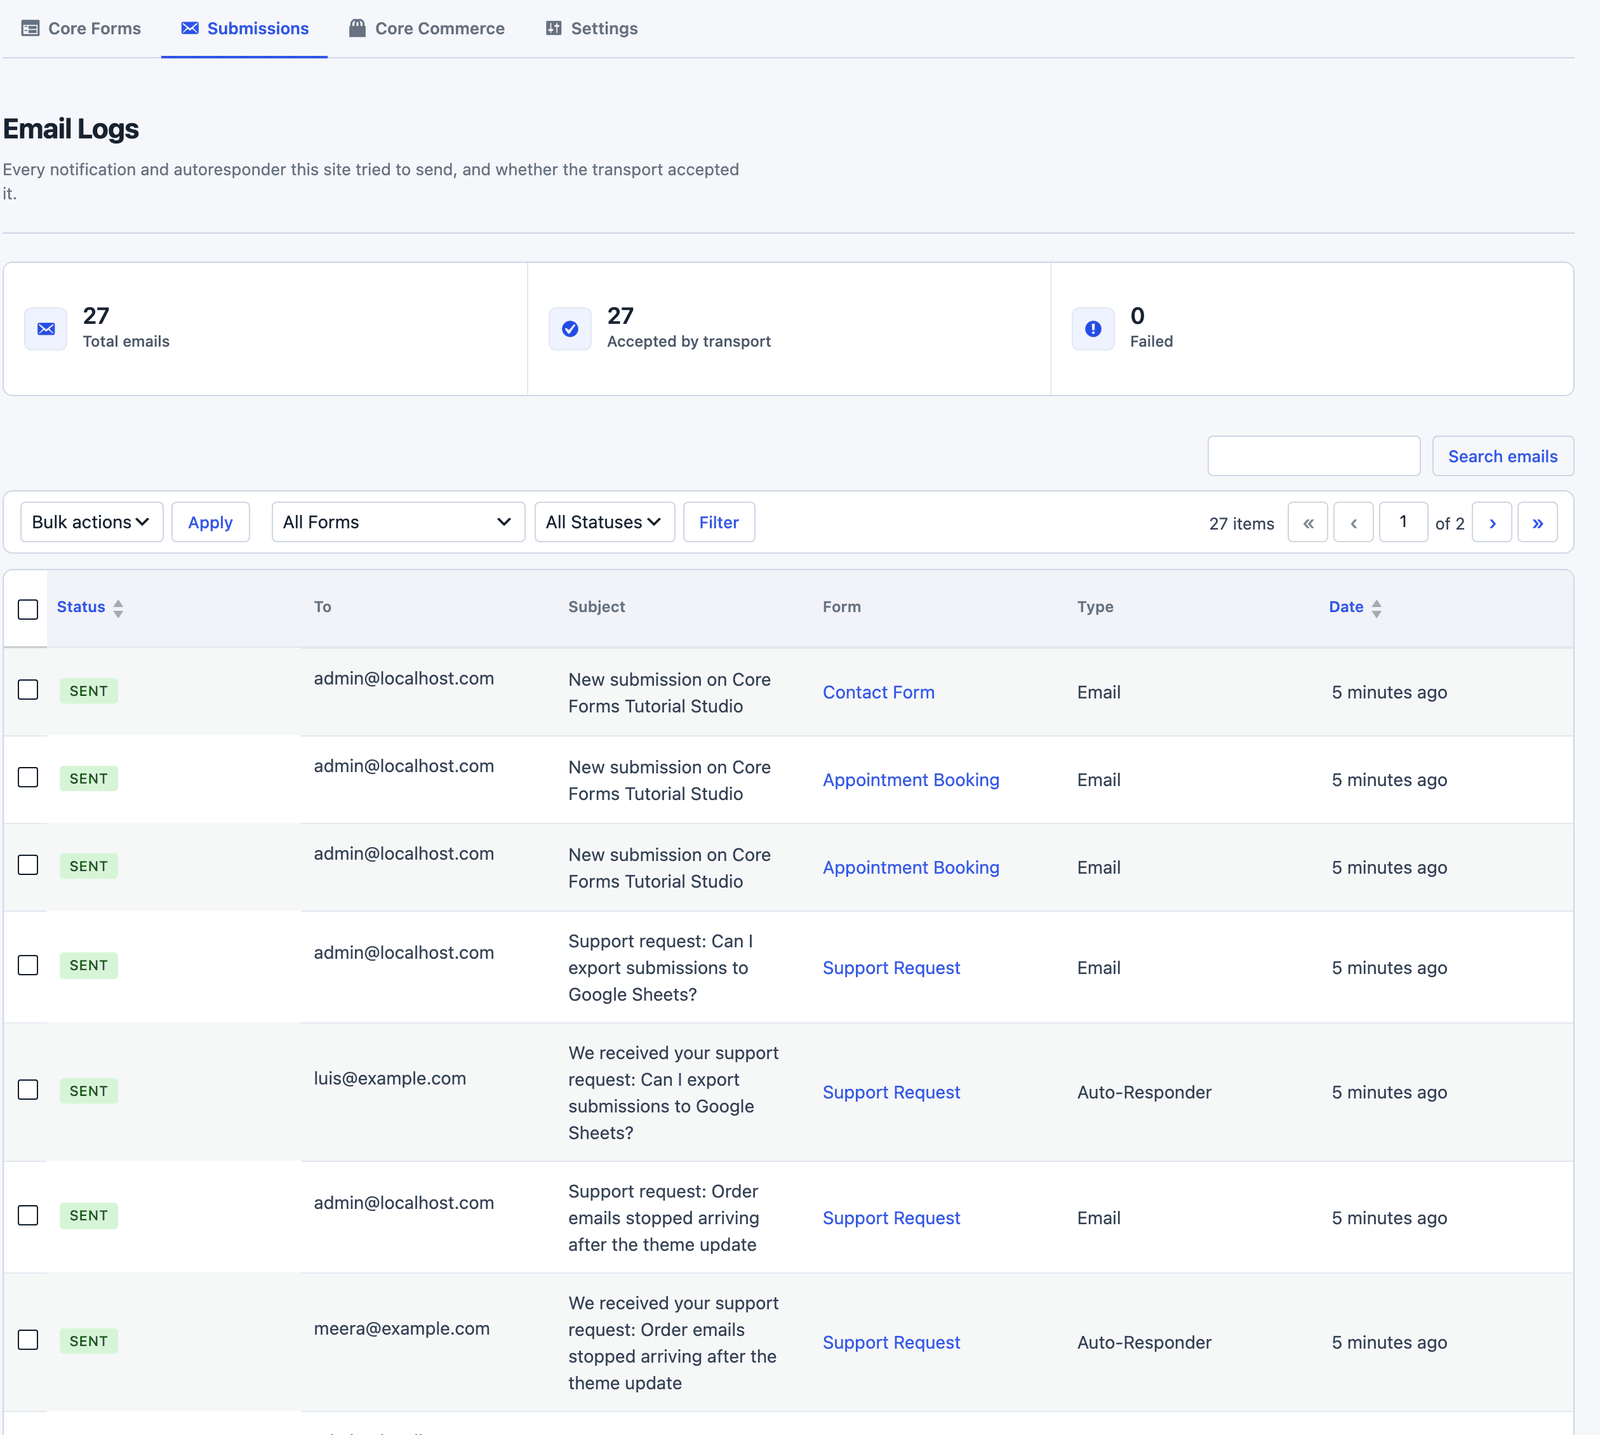Click the 27 items count text

click(x=1242, y=523)
